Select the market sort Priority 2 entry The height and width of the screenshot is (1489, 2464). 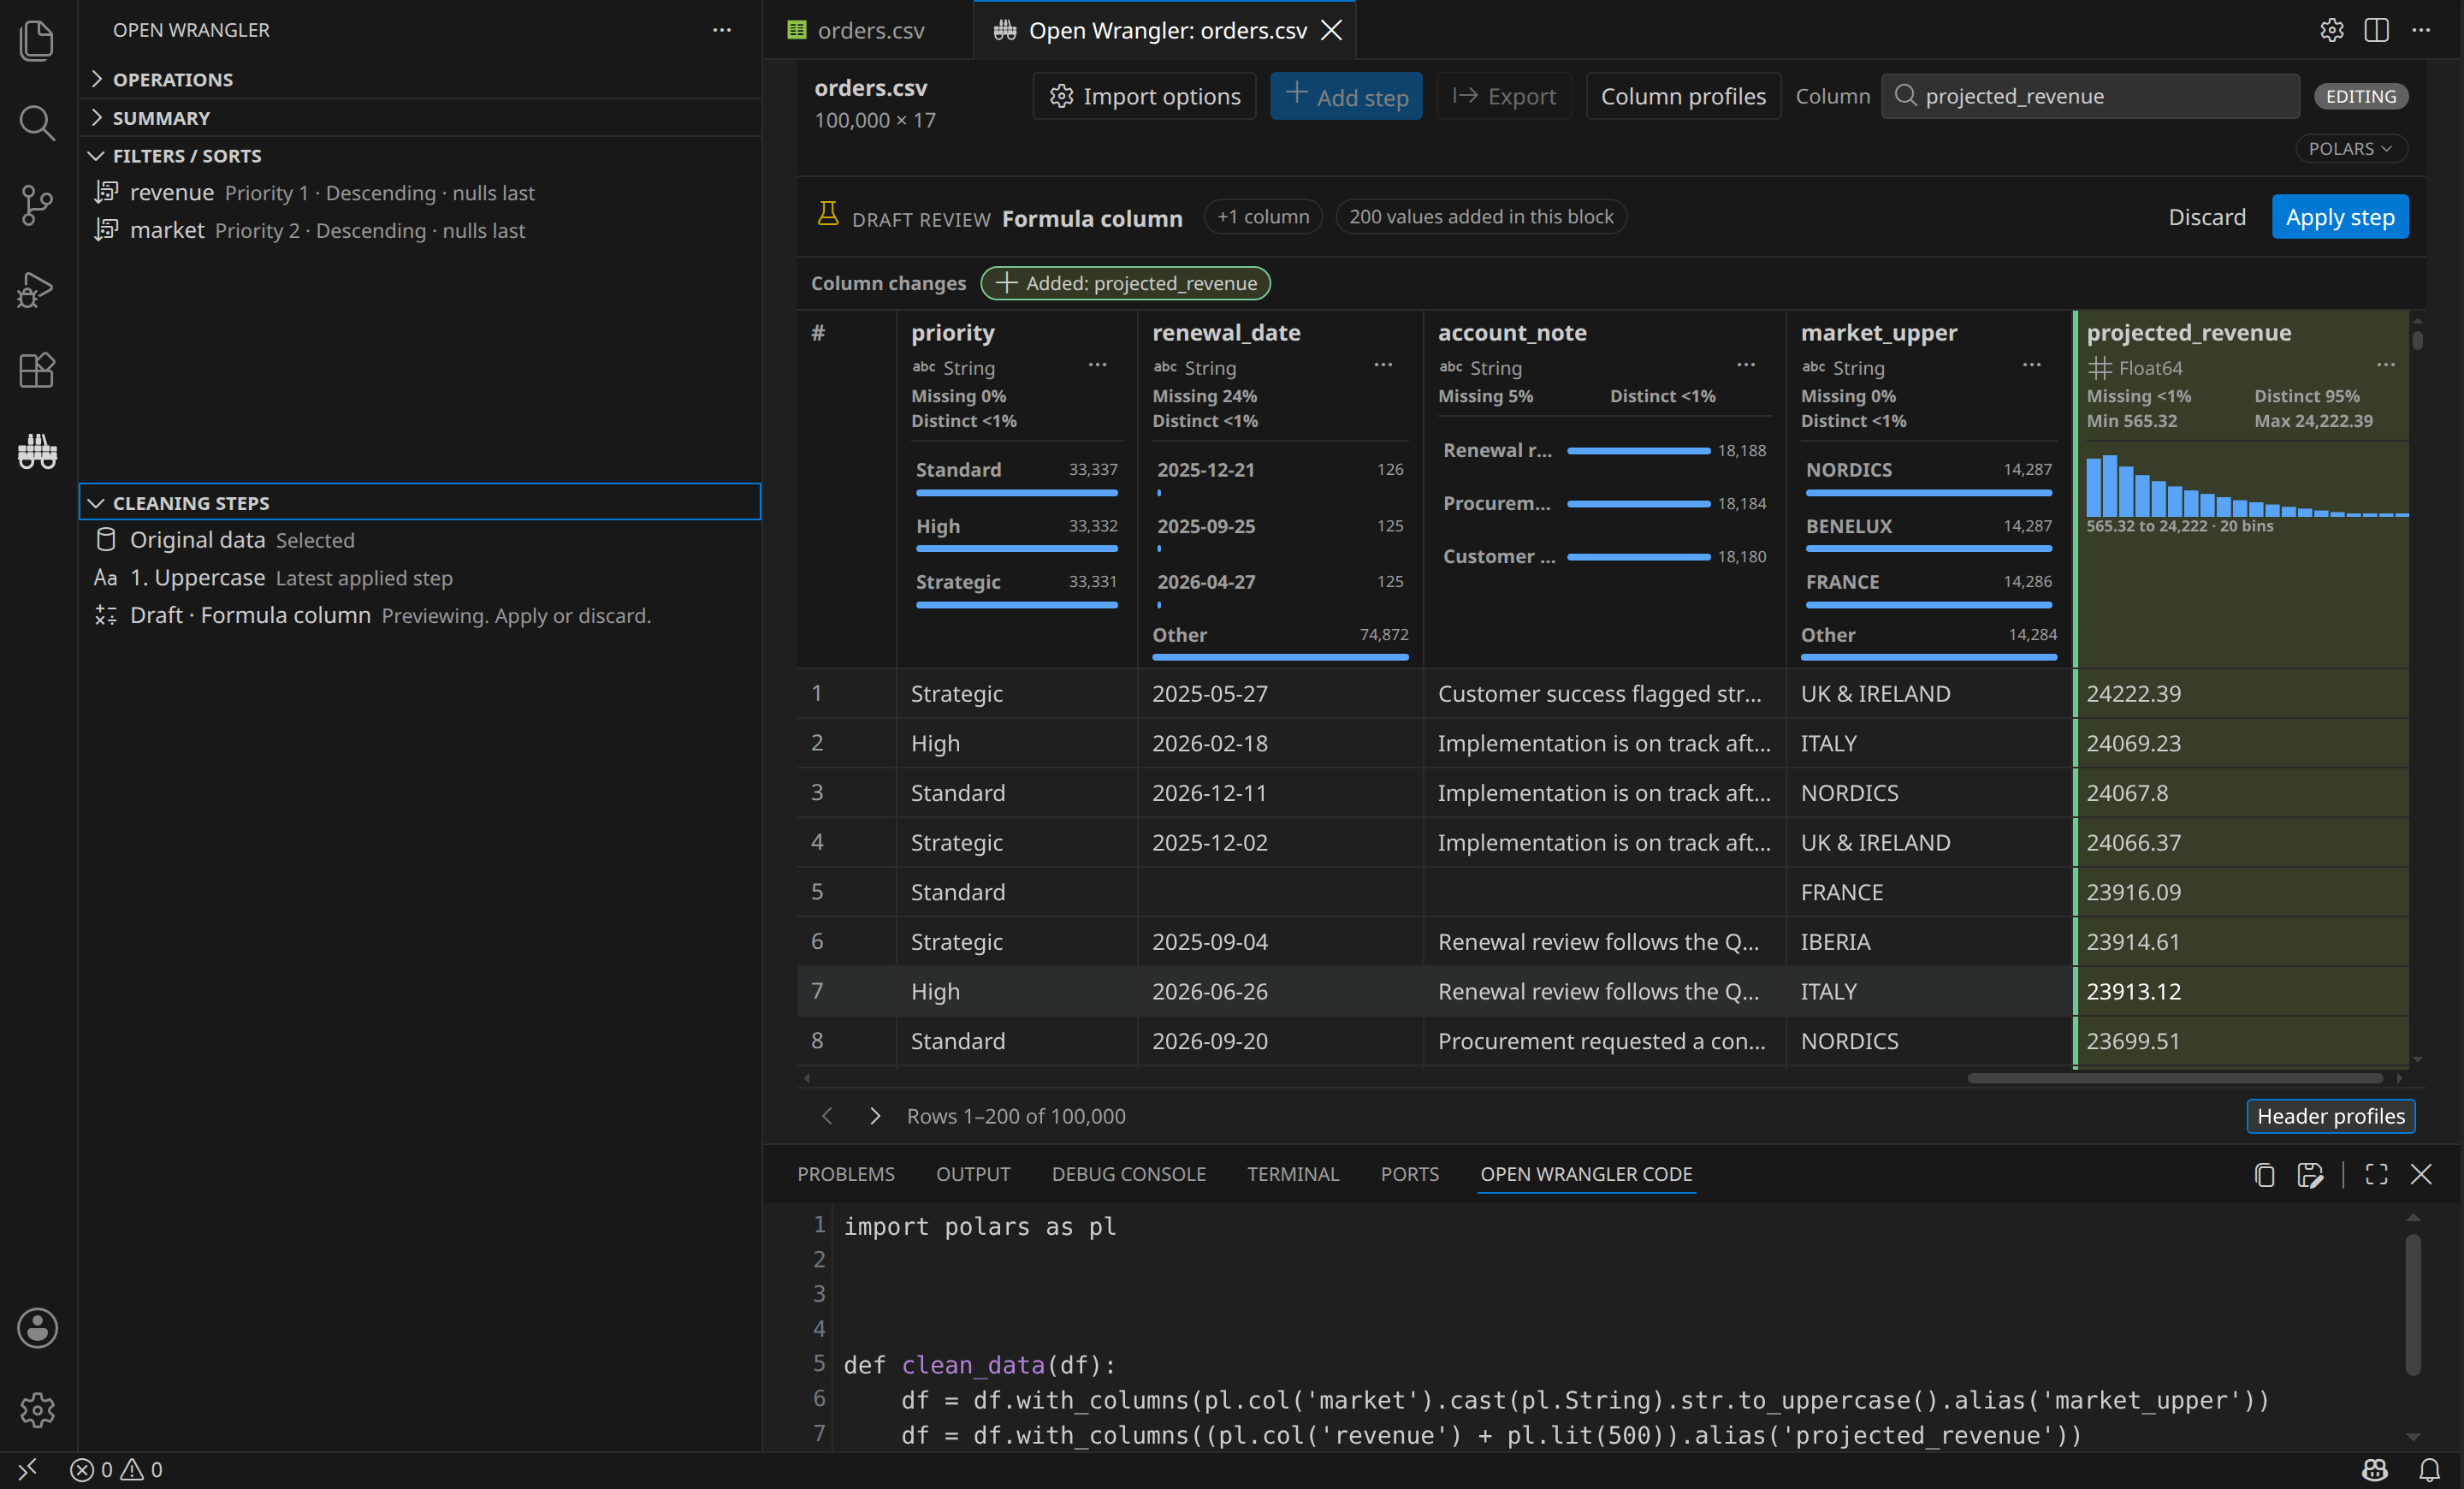[420, 231]
